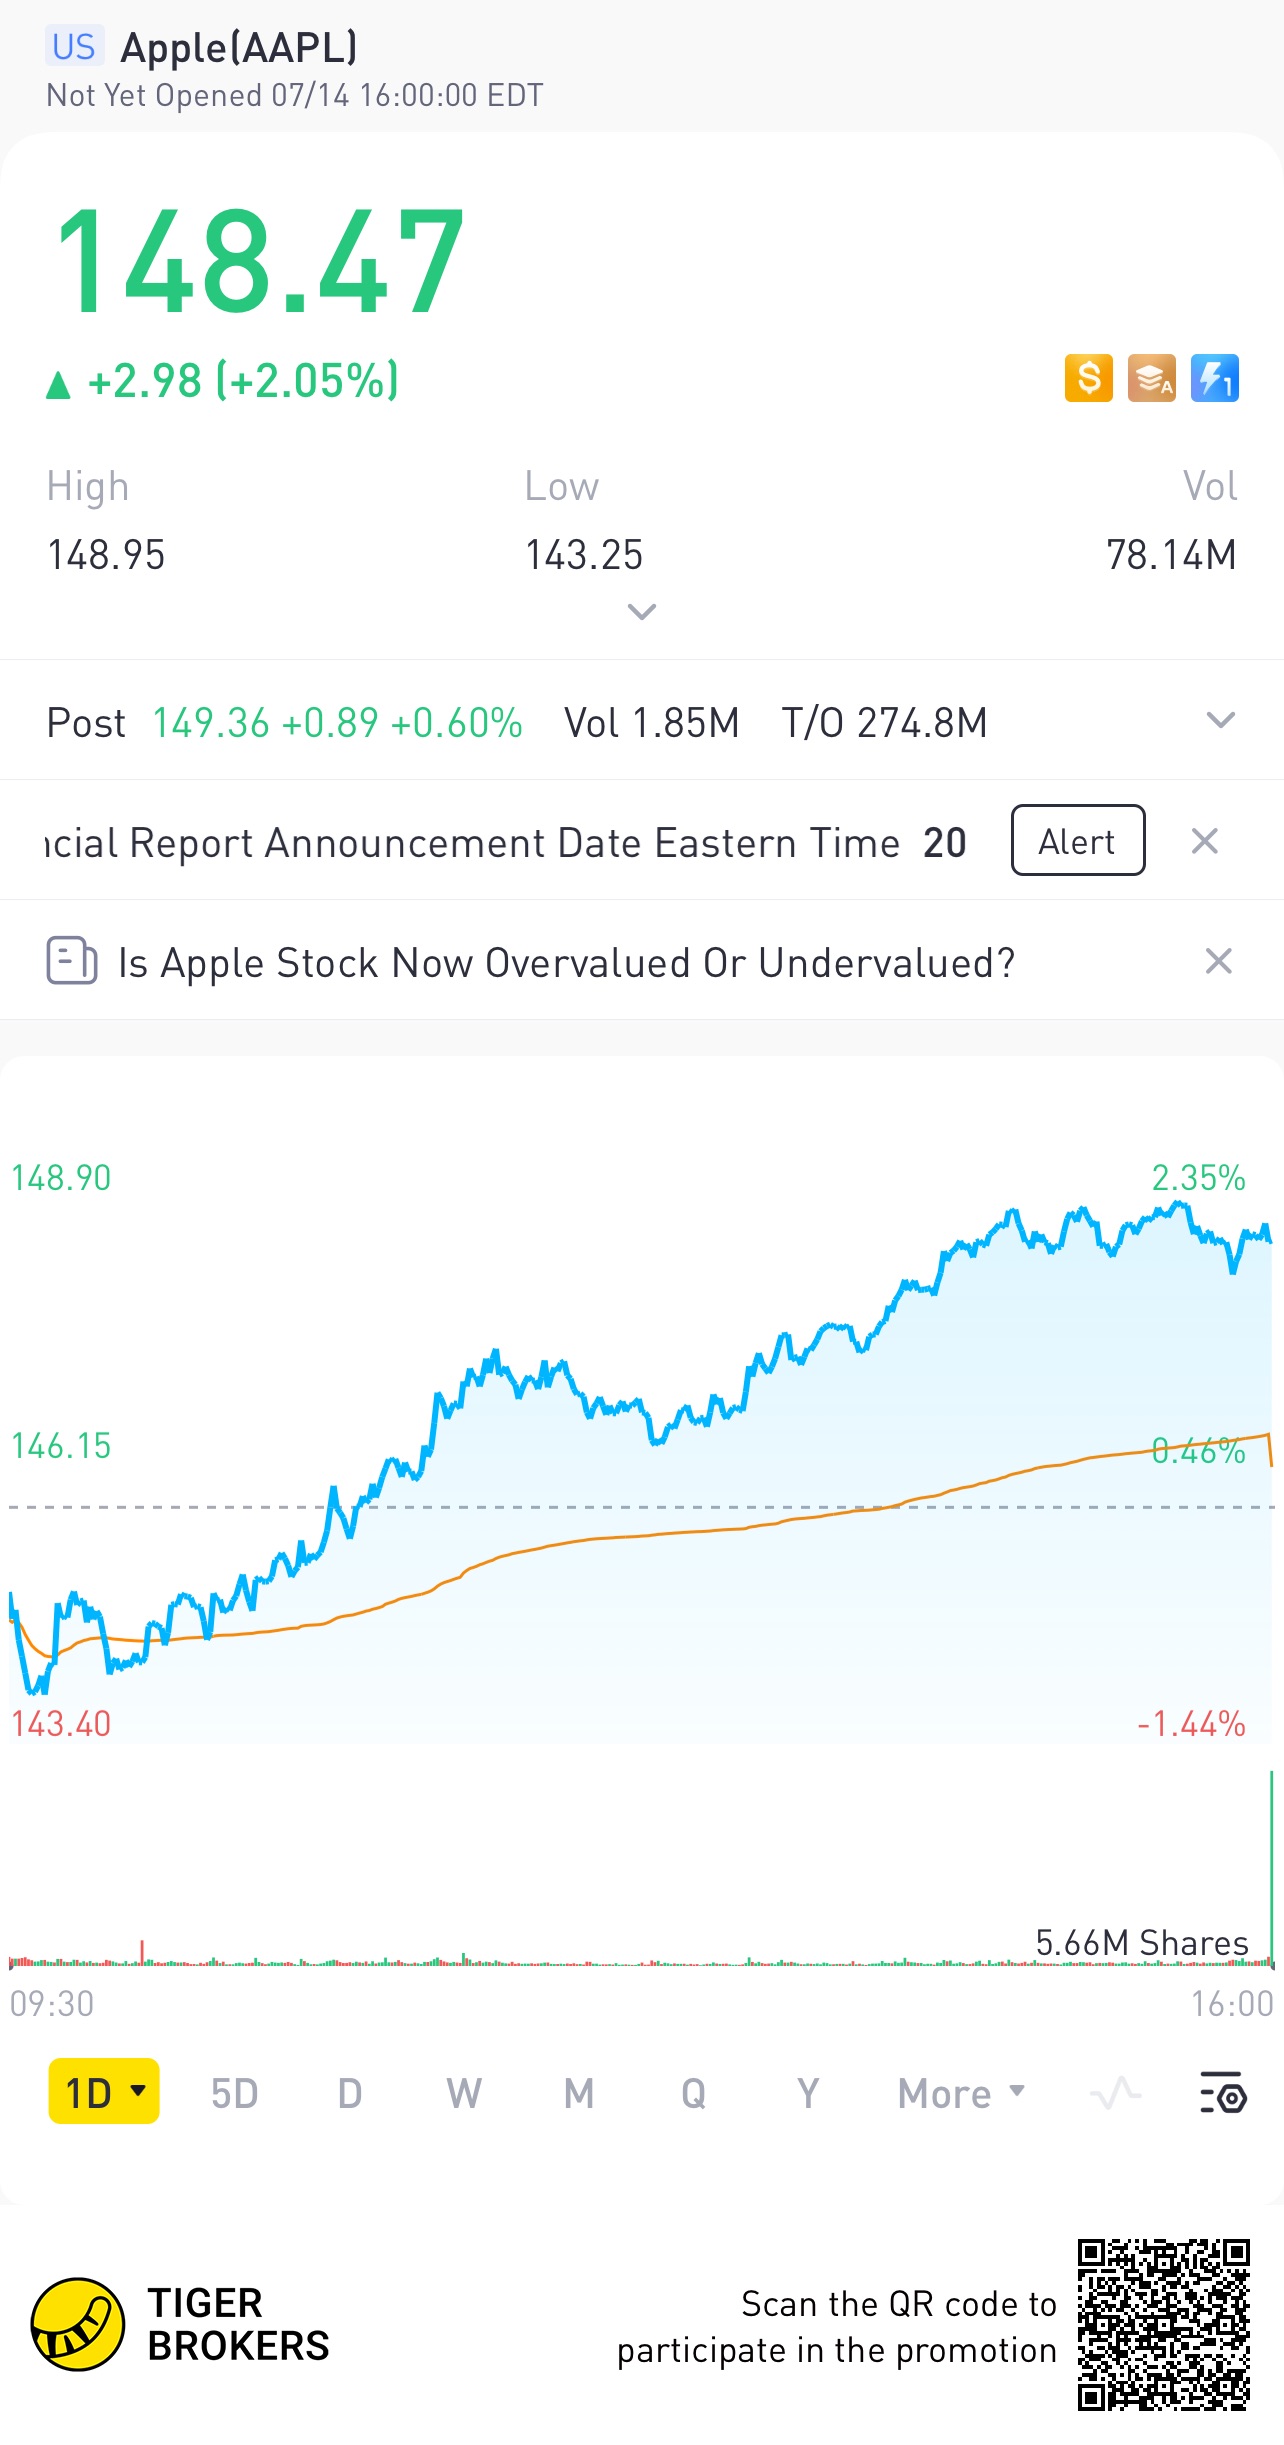
Task: Dismiss the financial report announcement banner
Action: point(1205,841)
